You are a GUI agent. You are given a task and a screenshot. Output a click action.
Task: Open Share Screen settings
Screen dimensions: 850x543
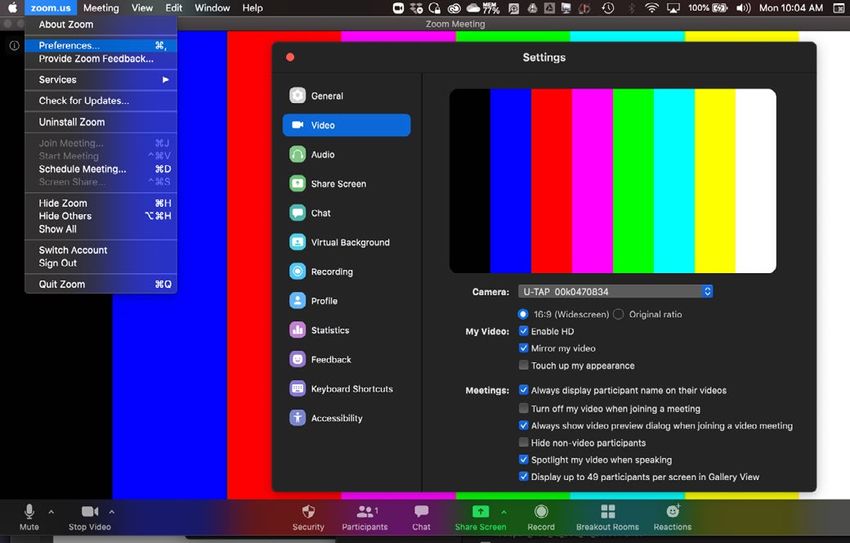pos(328,184)
